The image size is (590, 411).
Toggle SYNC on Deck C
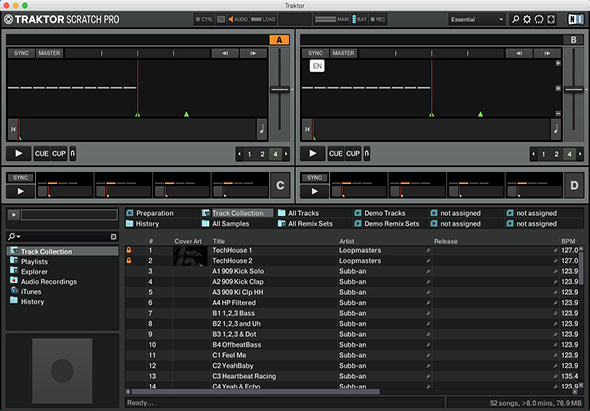click(x=21, y=178)
